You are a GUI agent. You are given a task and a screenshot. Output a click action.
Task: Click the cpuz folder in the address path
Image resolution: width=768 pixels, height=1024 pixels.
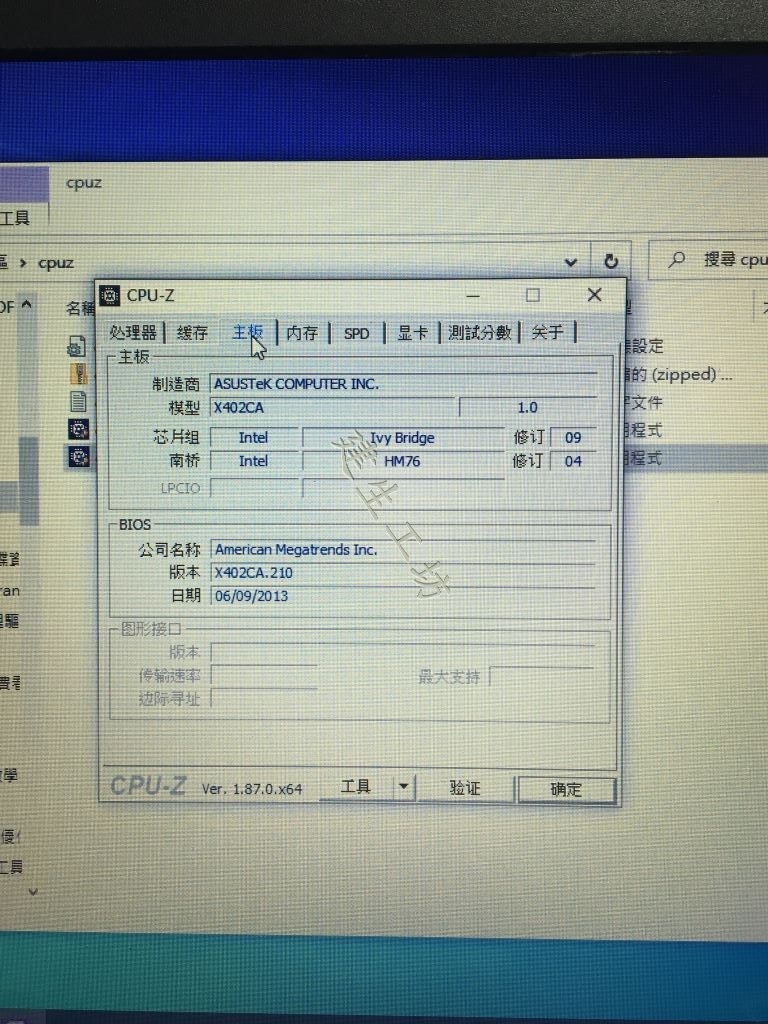[x=56, y=263]
